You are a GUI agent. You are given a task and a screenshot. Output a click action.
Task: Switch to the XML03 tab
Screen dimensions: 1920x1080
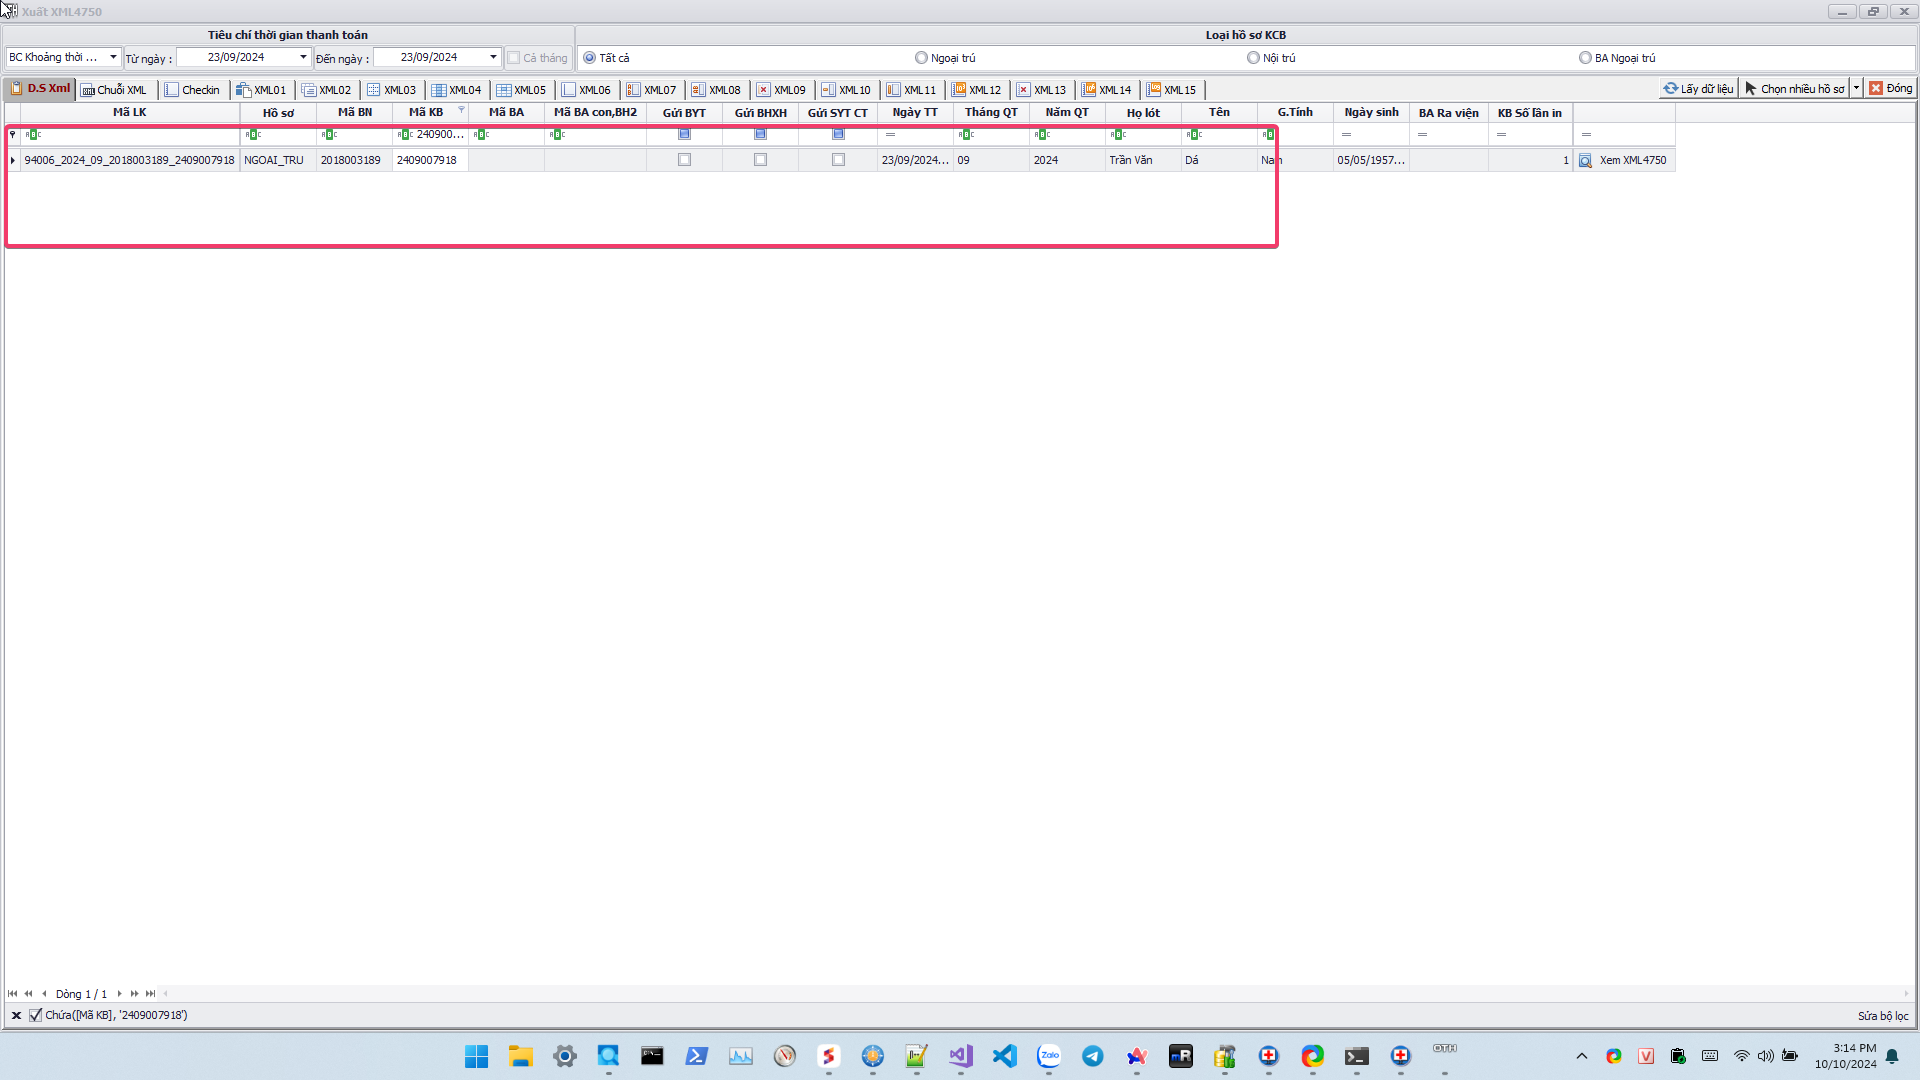point(392,90)
